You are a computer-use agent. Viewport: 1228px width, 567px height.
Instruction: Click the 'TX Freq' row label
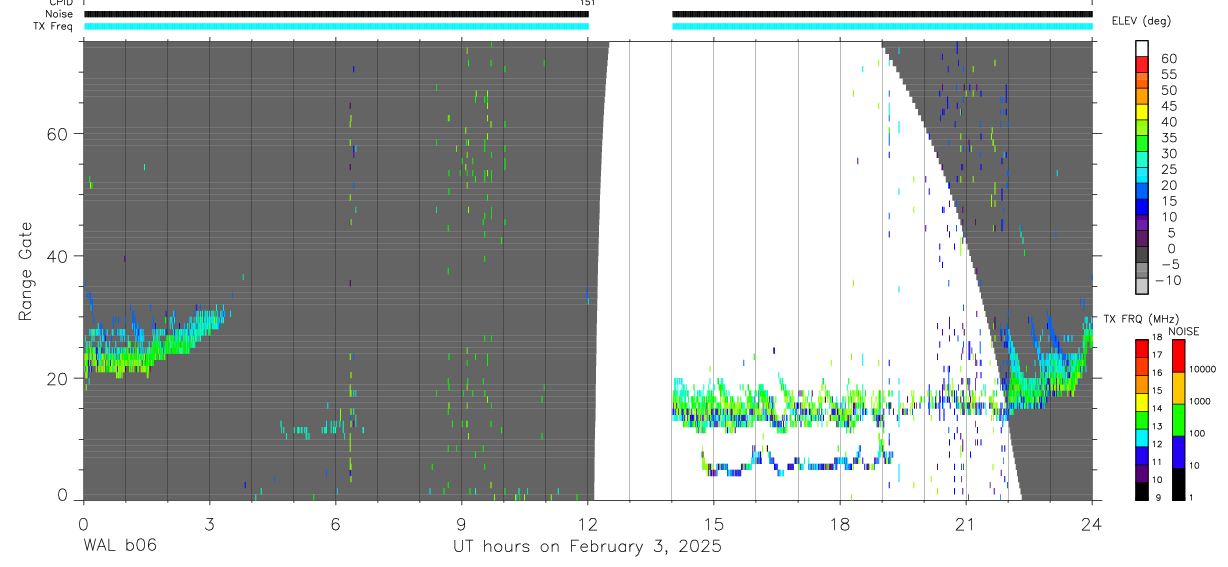coord(53,26)
